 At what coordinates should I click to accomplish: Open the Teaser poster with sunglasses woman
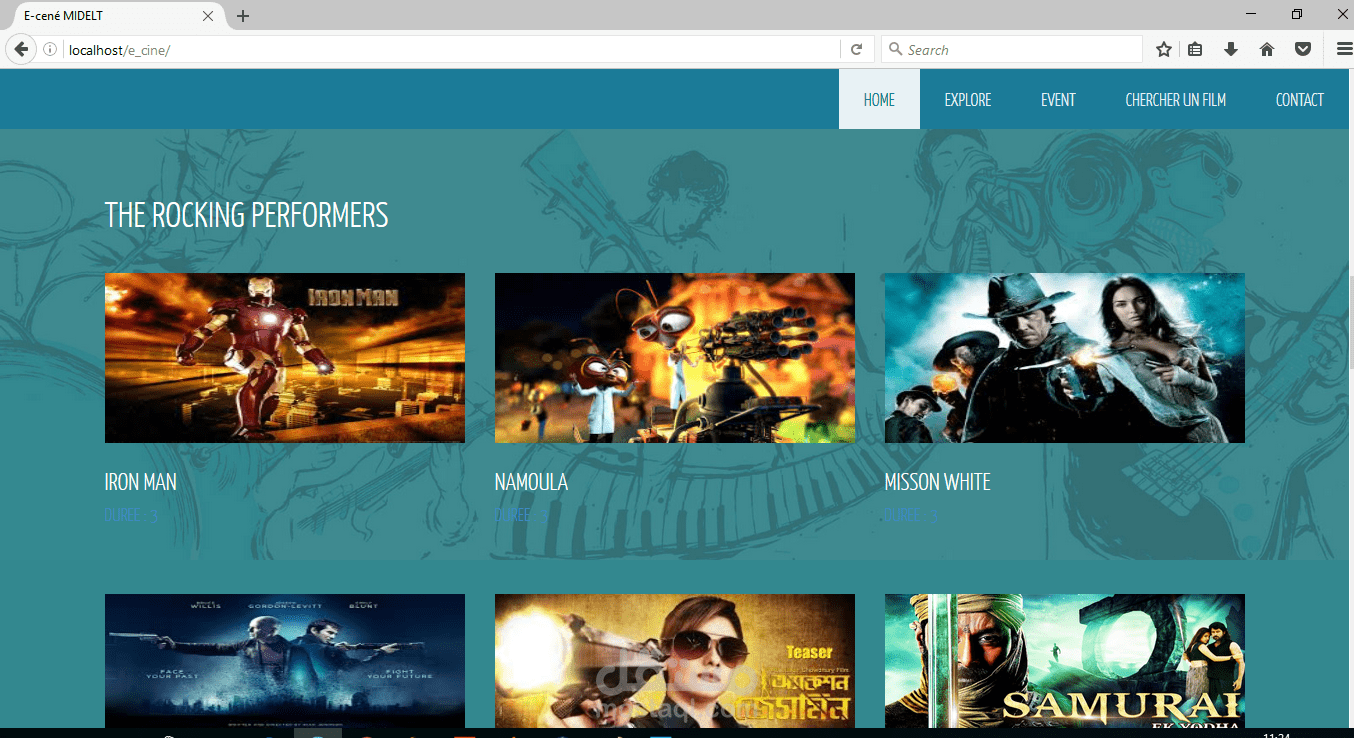[675, 661]
